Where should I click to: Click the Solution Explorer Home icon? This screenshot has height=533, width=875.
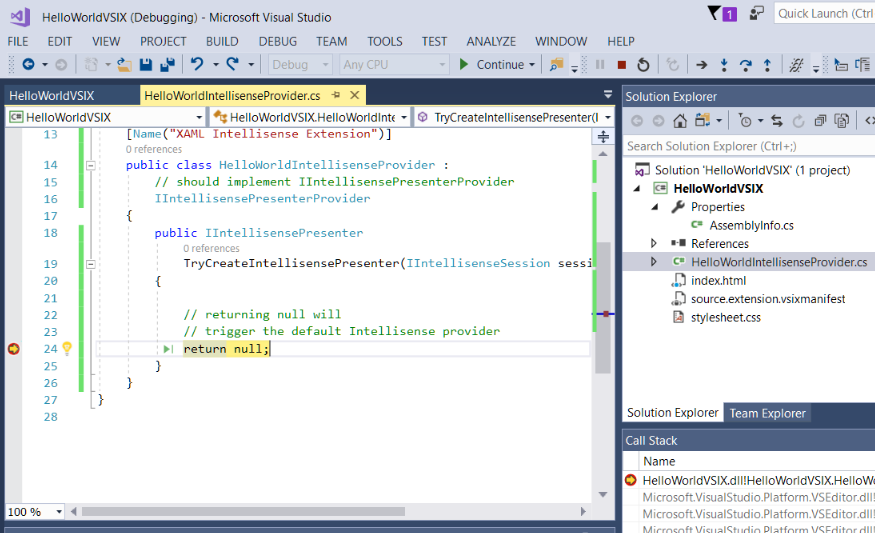pyautogui.click(x=680, y=121)
